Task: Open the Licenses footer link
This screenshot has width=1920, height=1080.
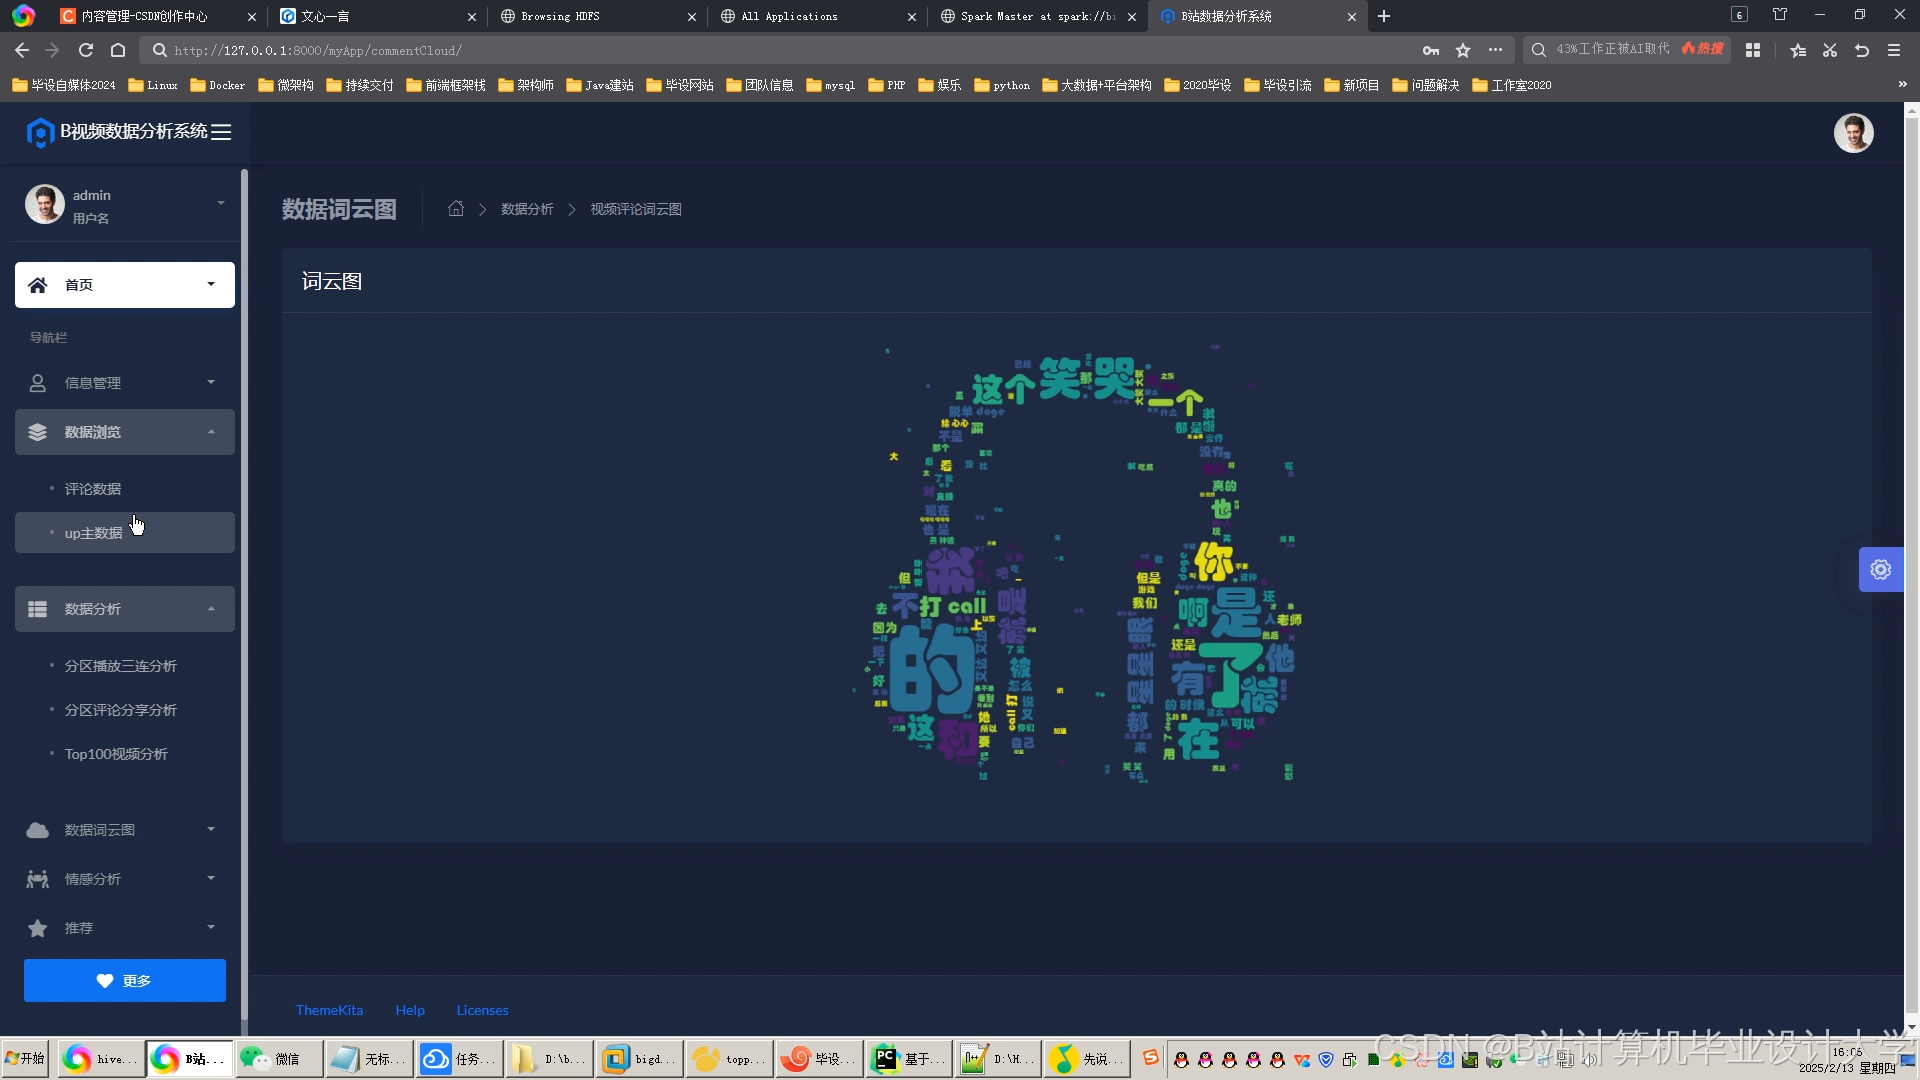Action: click(x=482, y=1010)
